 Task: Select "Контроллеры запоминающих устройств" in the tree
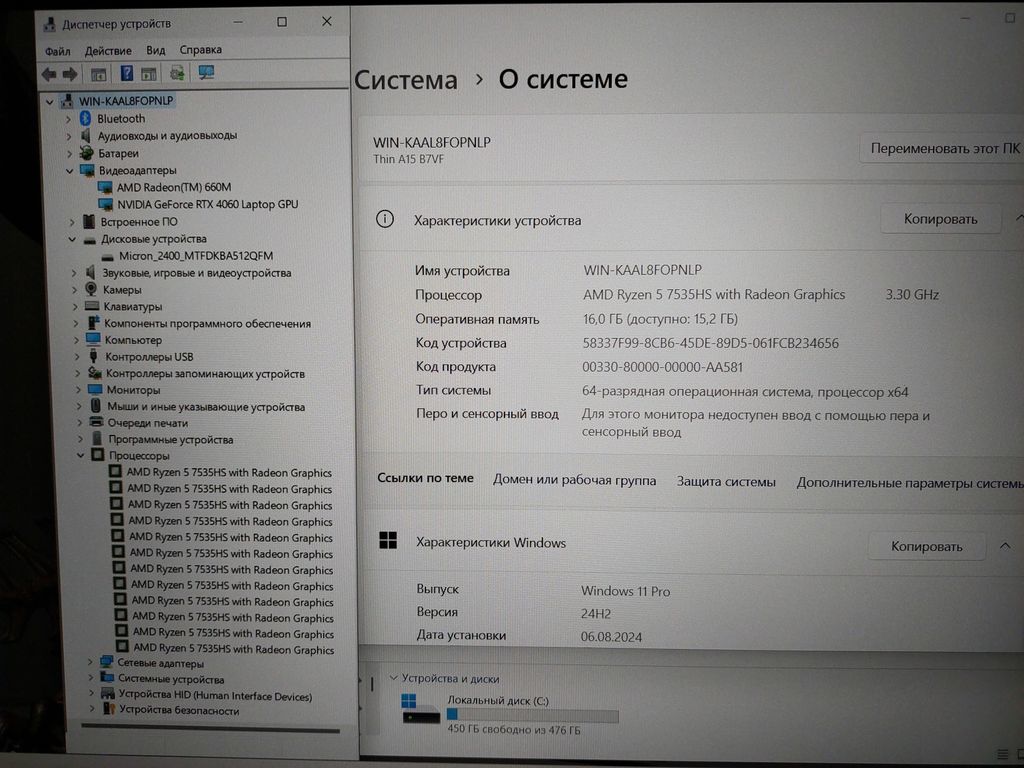point(205,374)
